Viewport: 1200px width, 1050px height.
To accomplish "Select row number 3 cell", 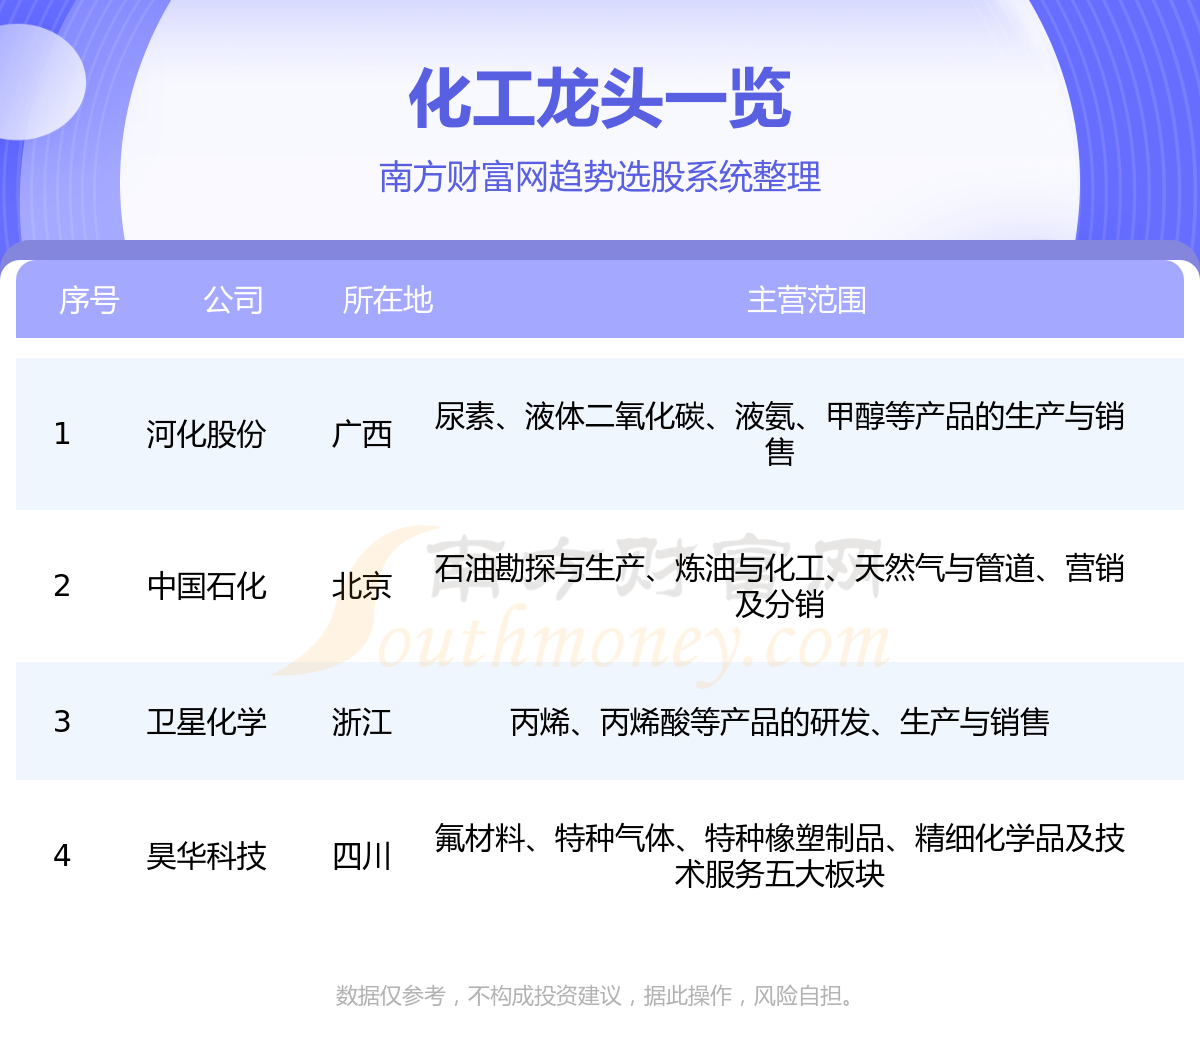I will point(62,722).
